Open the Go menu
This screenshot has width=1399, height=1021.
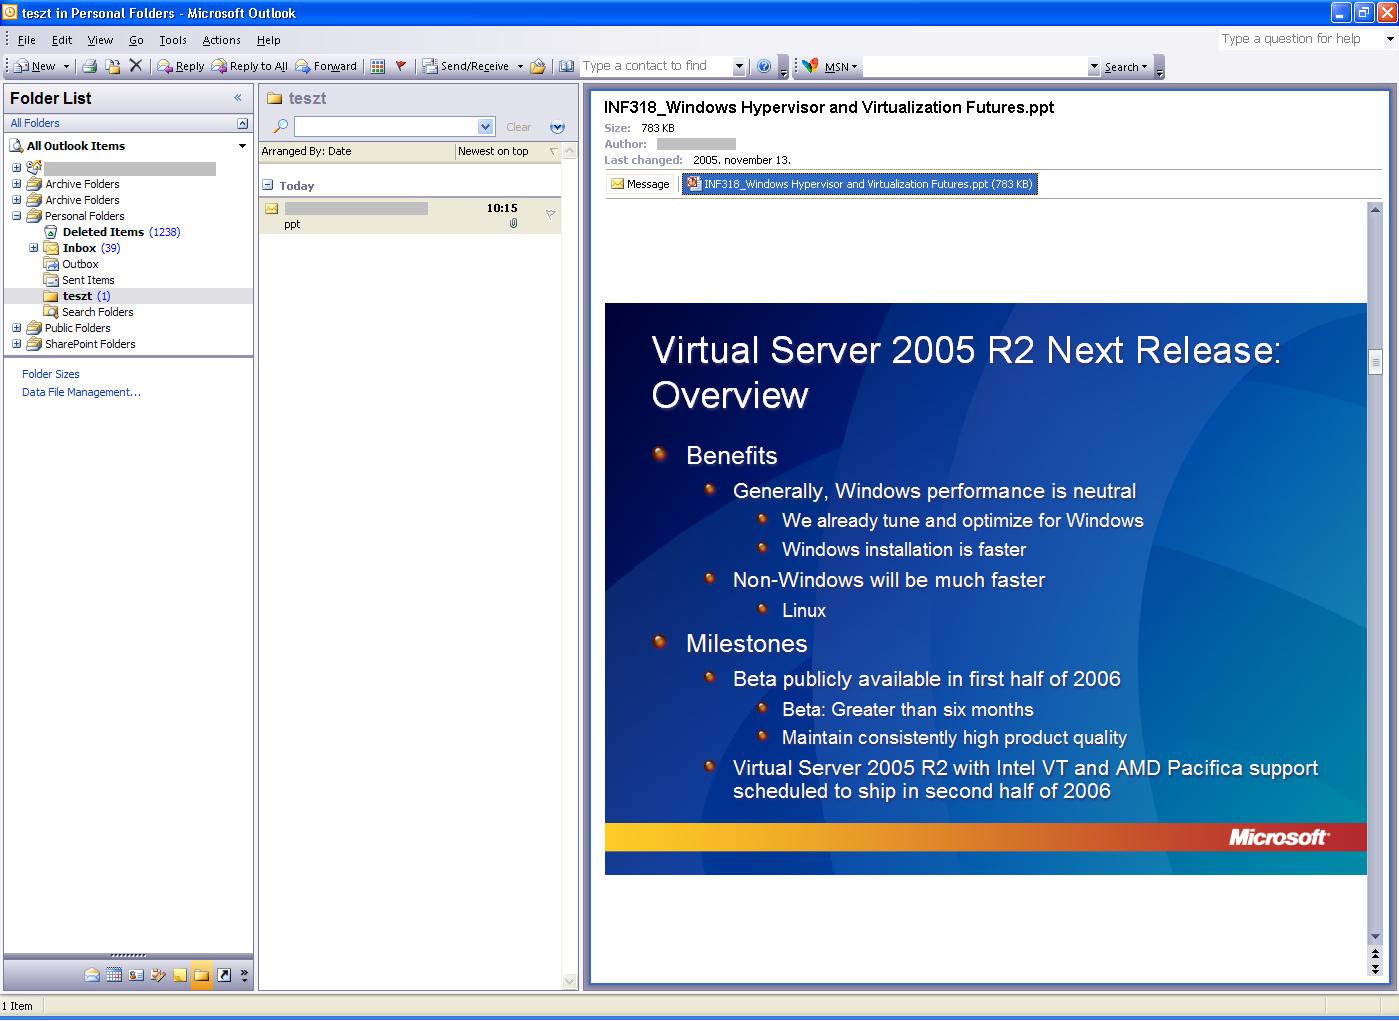tap(136, 40)
